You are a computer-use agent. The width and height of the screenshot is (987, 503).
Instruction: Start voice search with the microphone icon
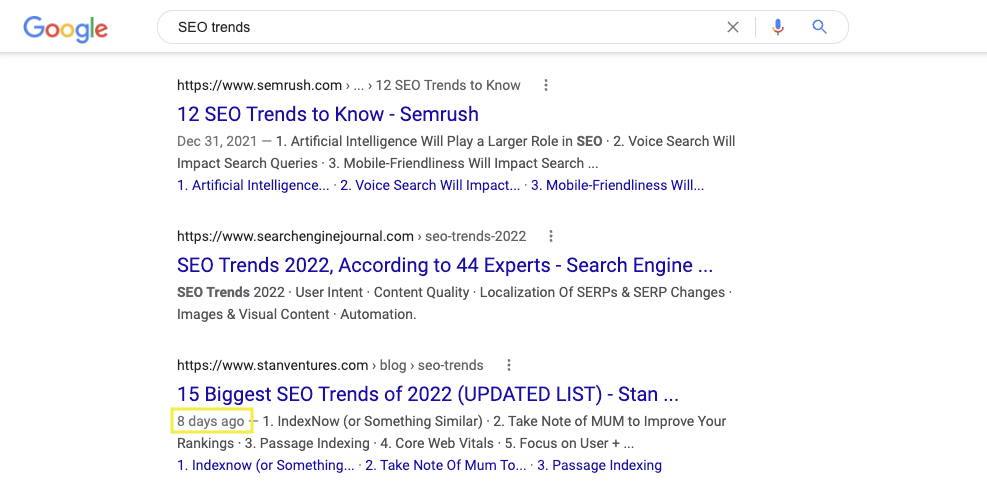click(778, 27)
